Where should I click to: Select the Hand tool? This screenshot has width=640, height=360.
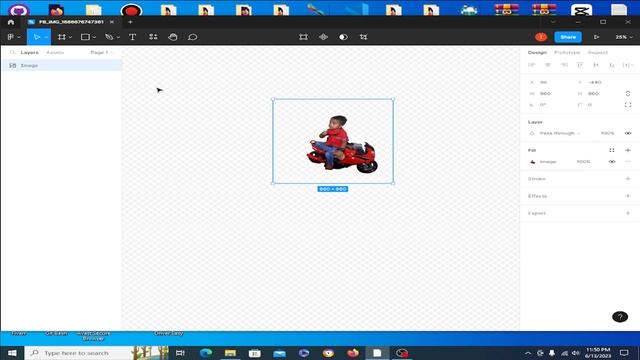click(x=173, y=37)
